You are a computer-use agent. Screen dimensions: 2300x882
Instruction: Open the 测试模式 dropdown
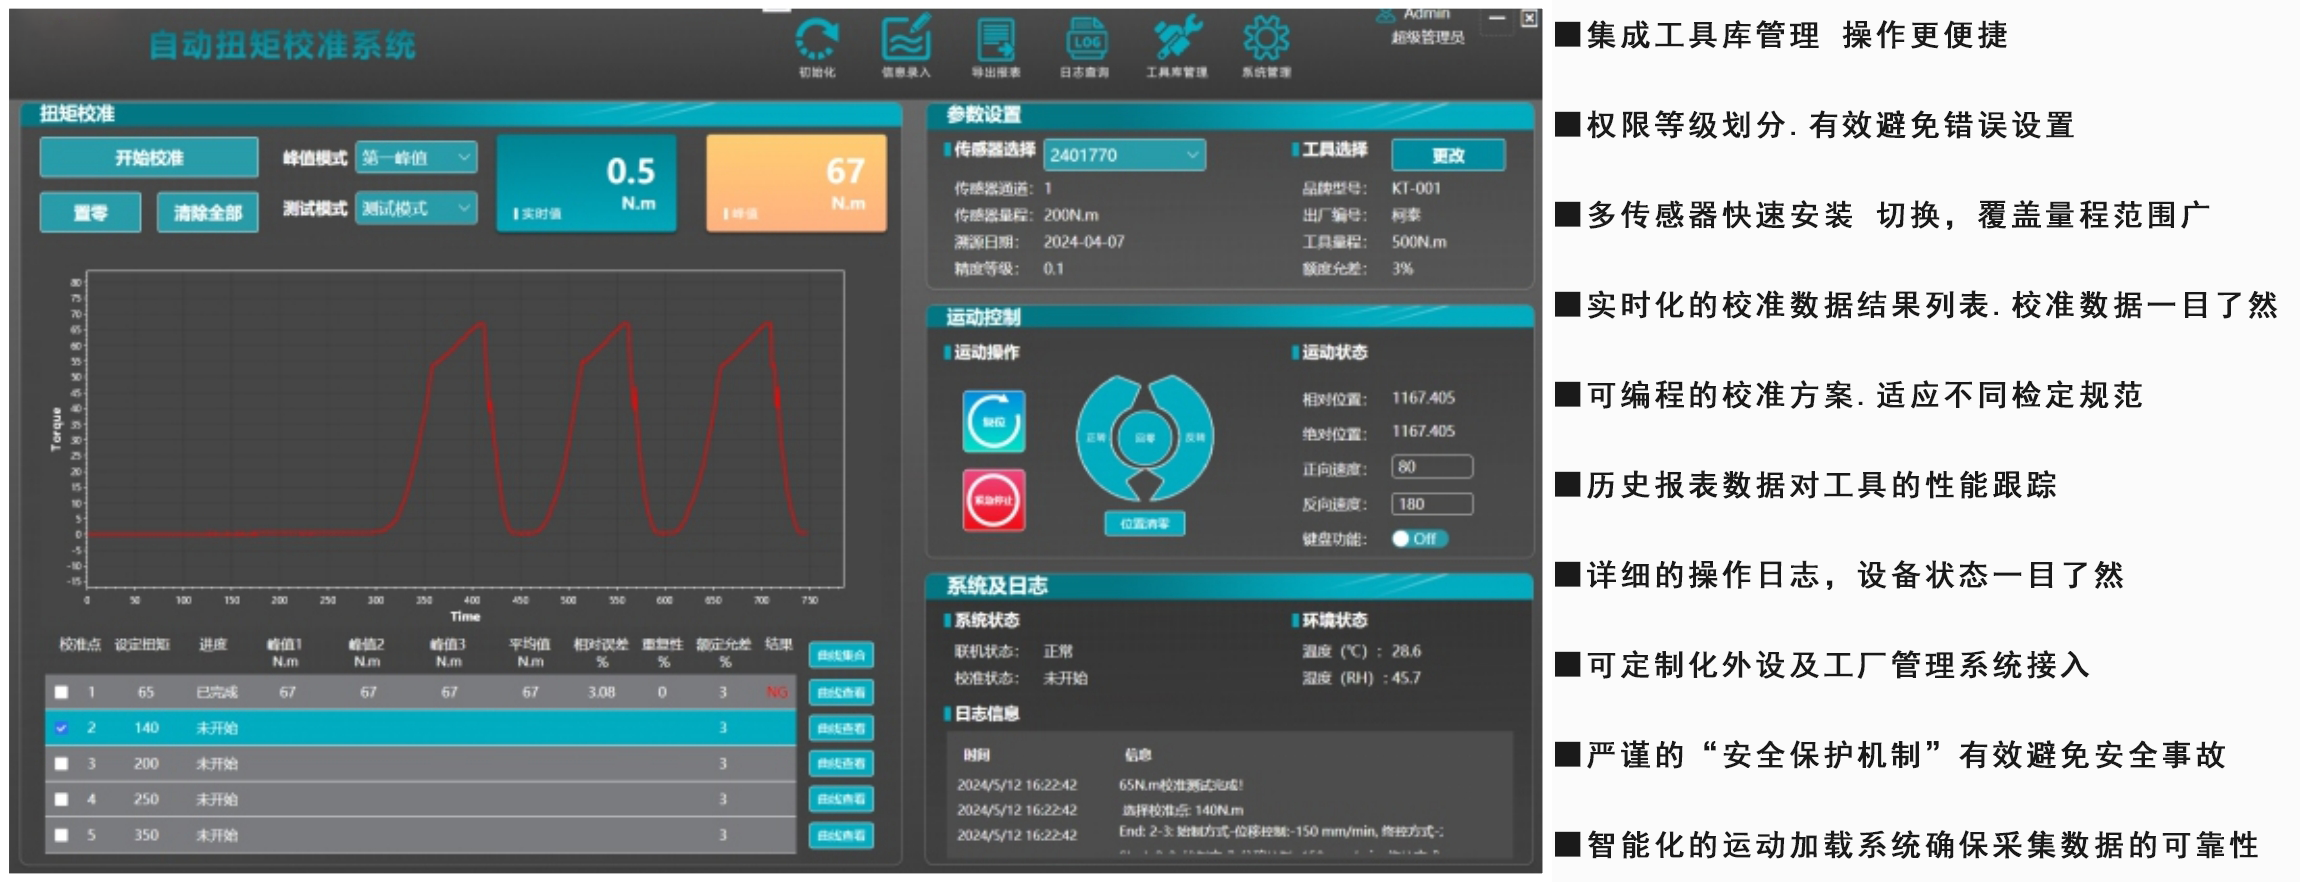(x=416, y=208)
